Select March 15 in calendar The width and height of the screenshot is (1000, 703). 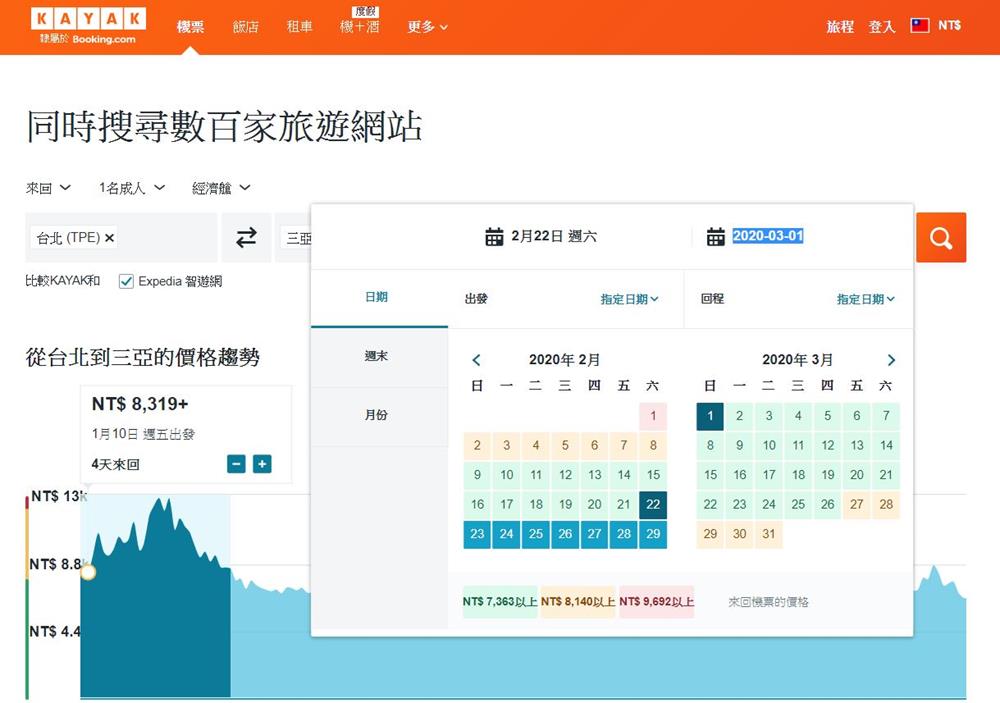click(710, 475)
